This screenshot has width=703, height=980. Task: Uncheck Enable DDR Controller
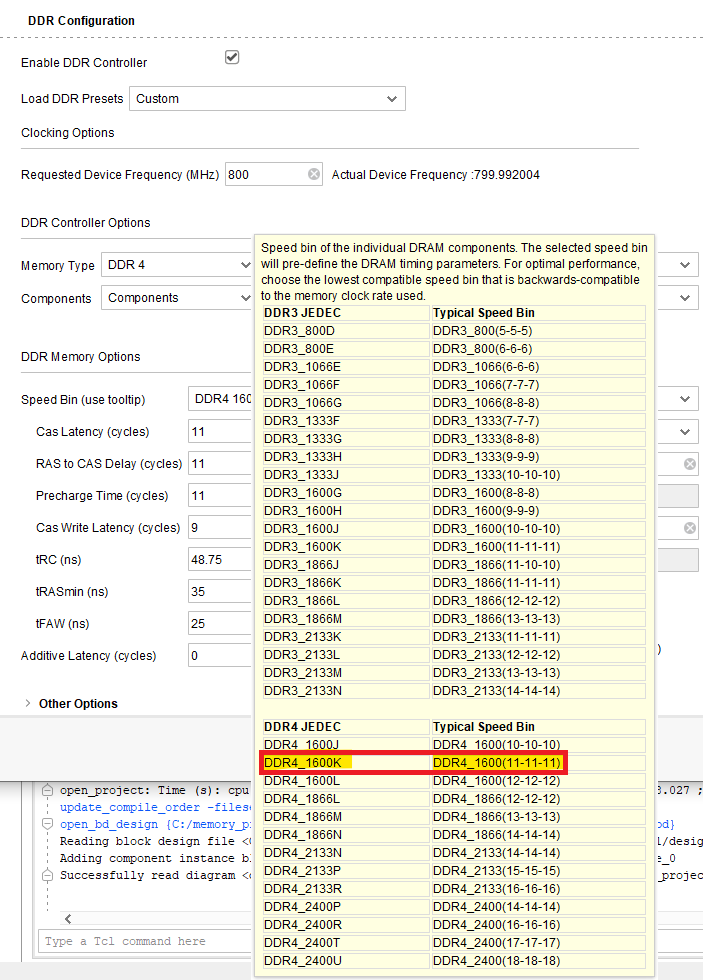(x=231, y=57)
